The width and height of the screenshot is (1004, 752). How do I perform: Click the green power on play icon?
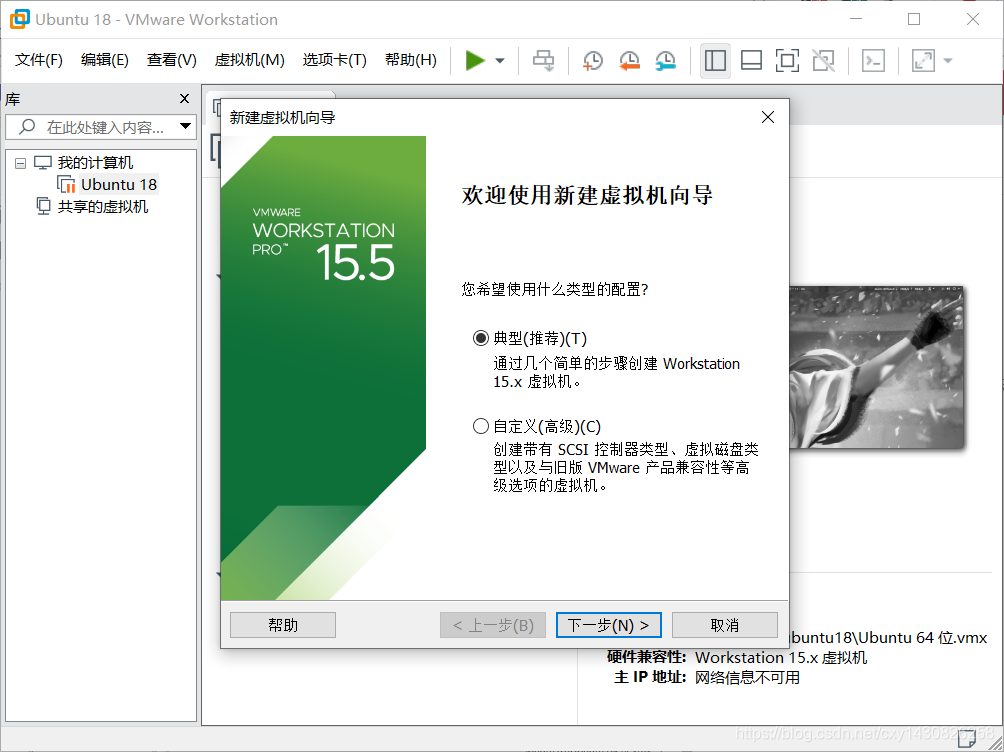(x=474, y=61)
